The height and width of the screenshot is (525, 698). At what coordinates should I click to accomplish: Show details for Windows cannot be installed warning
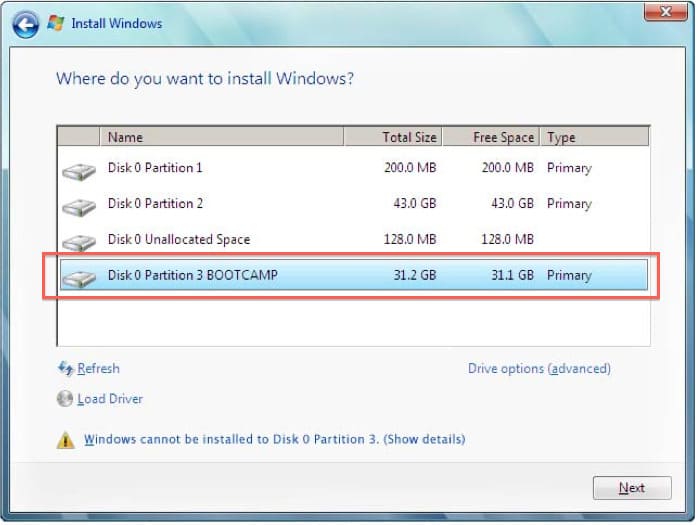tap(275, 440)
